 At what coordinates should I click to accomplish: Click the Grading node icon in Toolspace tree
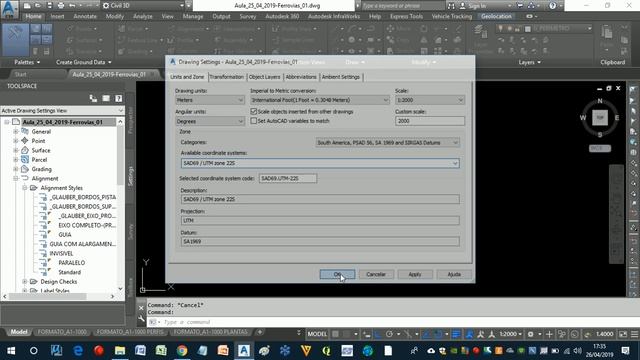25,169
